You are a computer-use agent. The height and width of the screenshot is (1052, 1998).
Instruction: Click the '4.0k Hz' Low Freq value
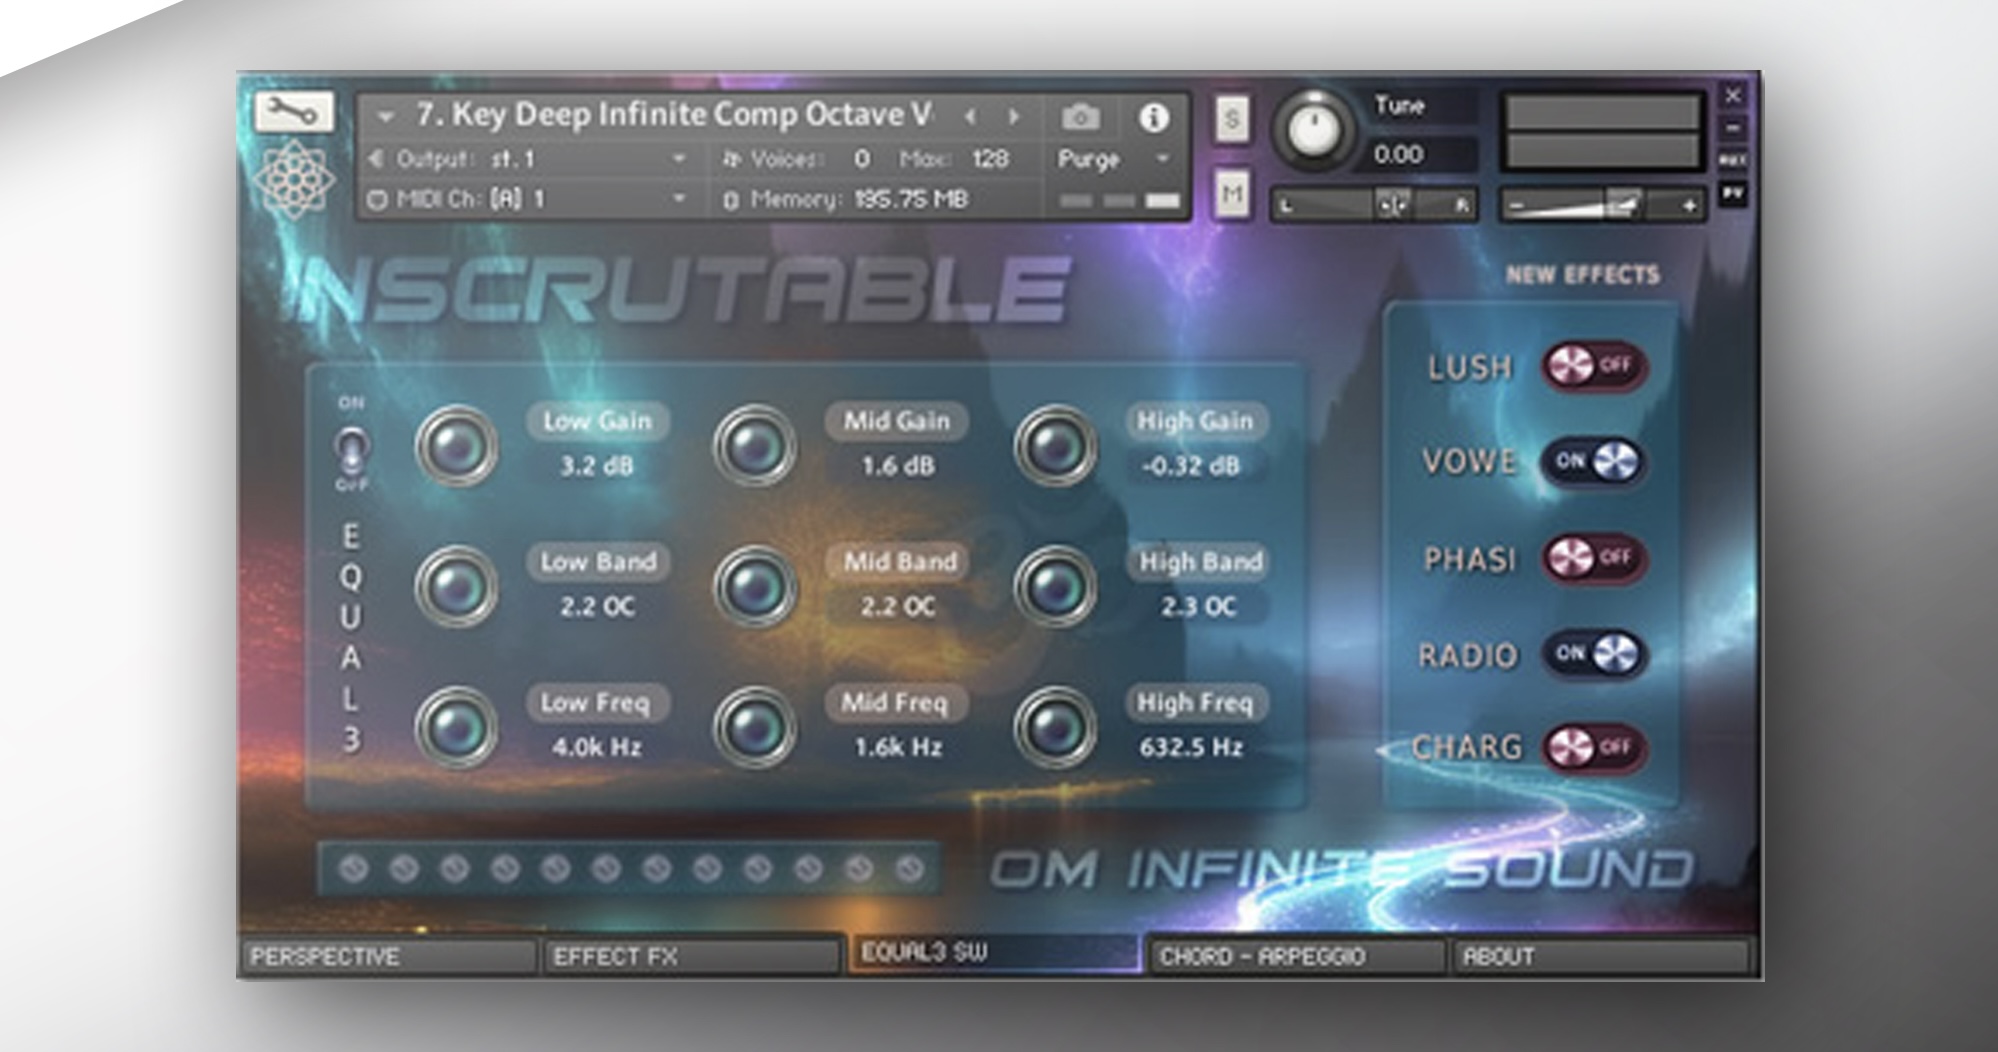[597, 748]
